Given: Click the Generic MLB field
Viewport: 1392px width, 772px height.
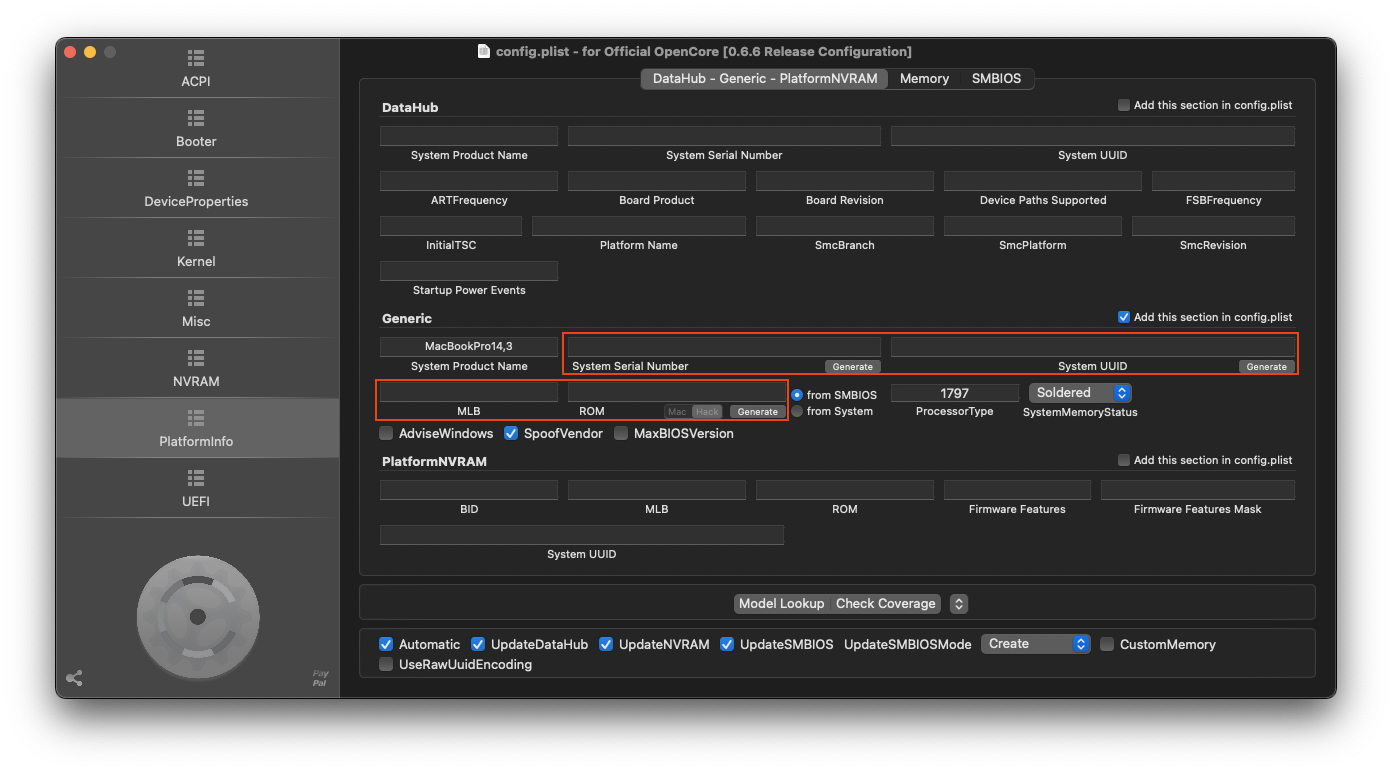Looking at the screenshot, I should [x=469, y=392].
